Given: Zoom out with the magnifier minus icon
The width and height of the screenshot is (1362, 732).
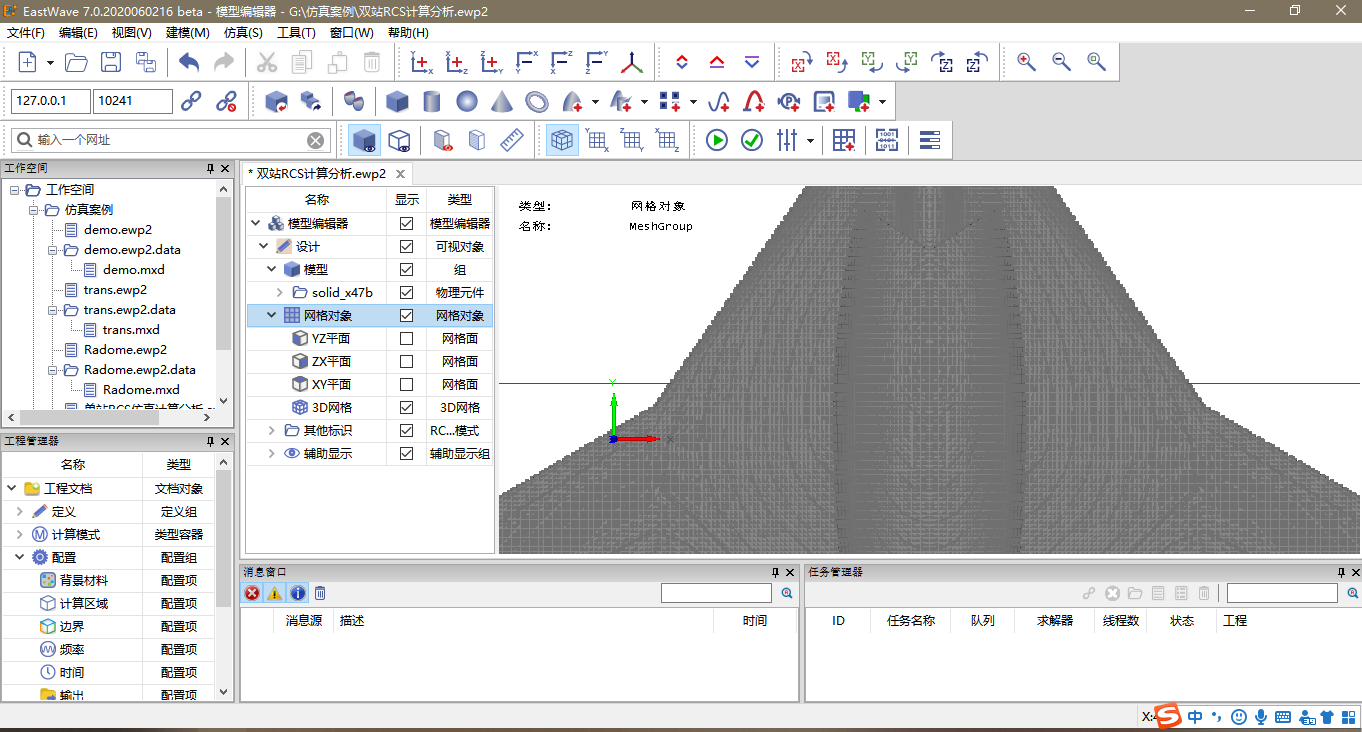Looking at the screenshot, I should [x=1061, y=62].
